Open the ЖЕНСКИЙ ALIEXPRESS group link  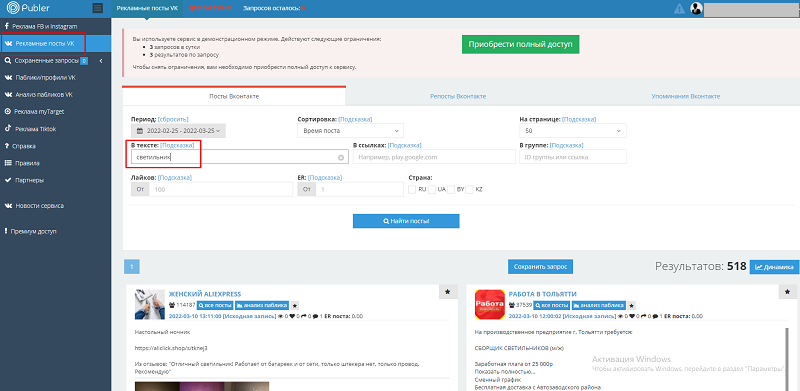[x=205, y=294]
